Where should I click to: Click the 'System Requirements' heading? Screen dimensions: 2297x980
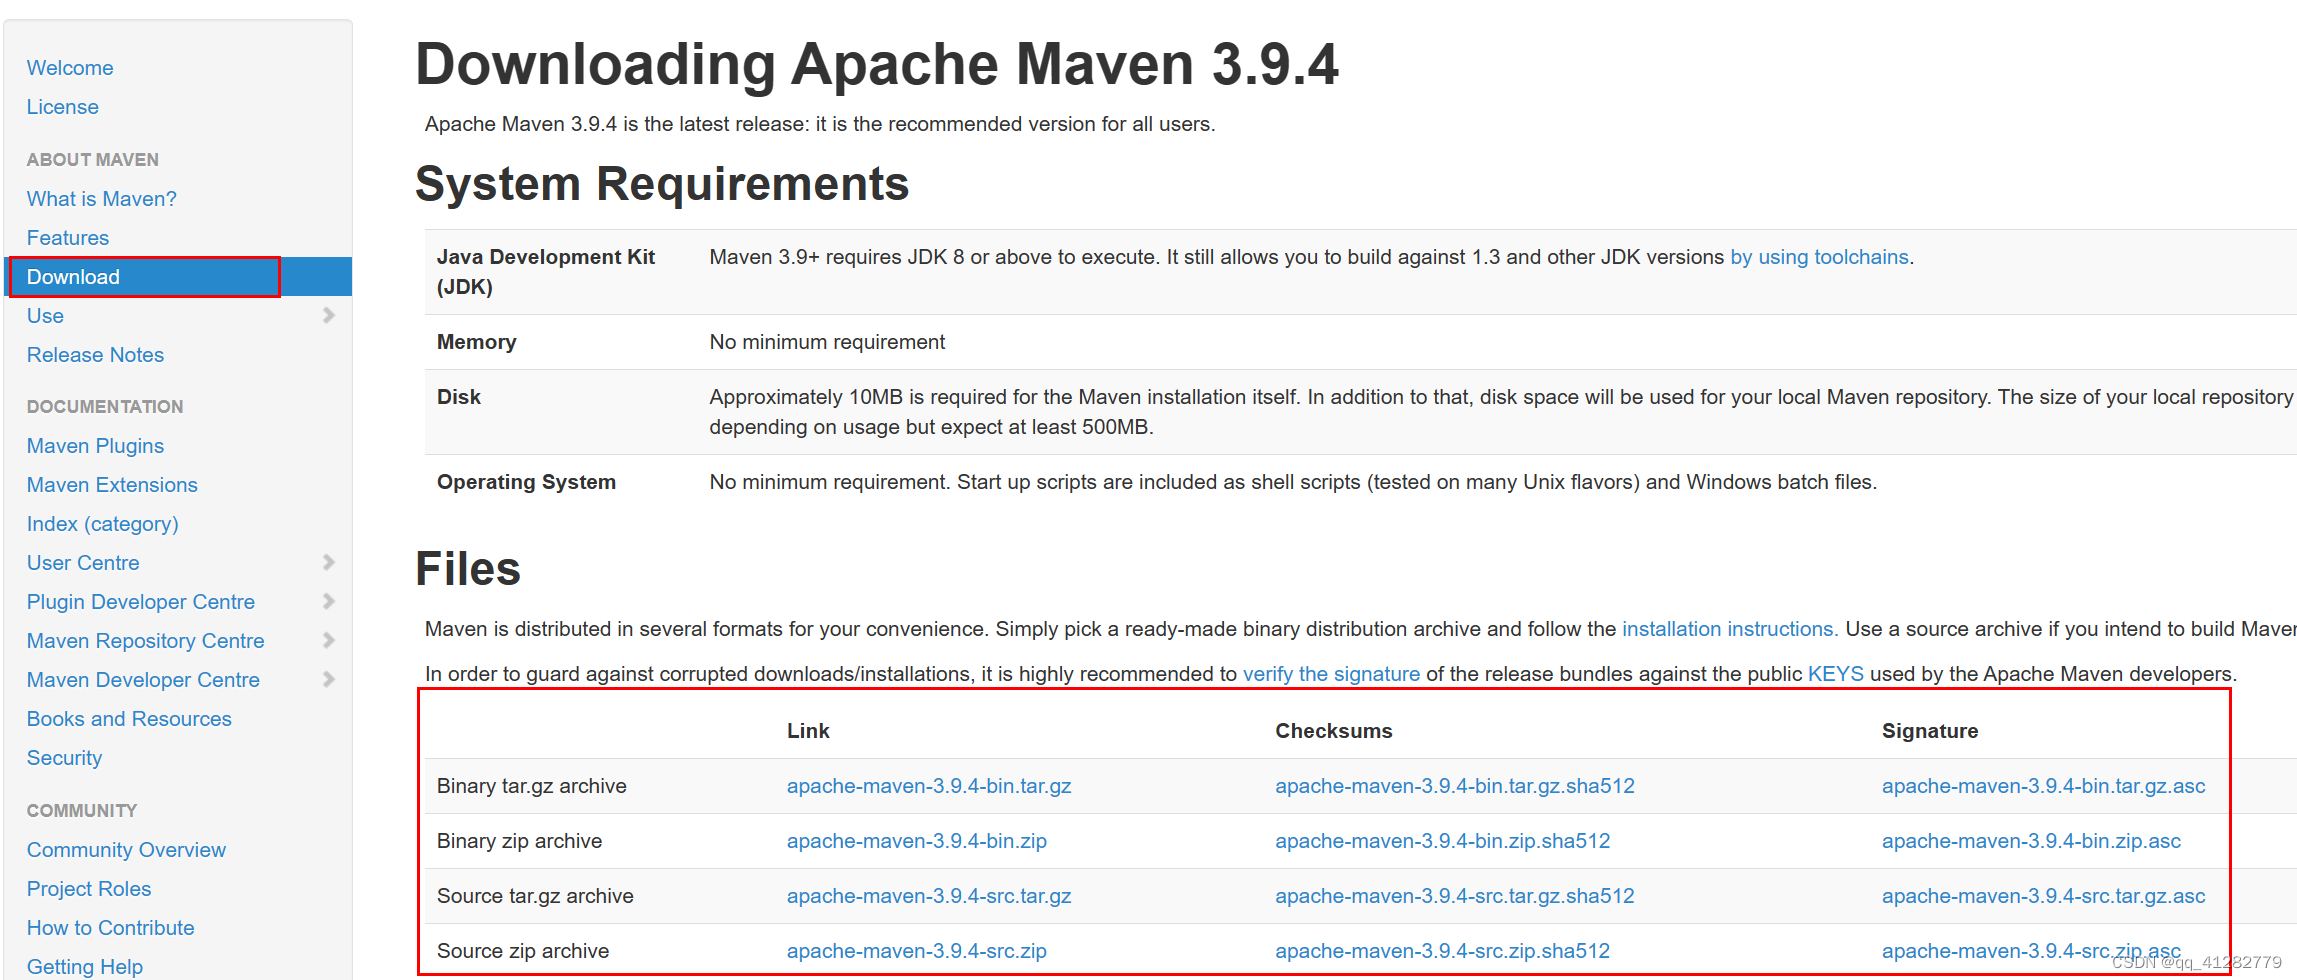[x=662, y=184]
